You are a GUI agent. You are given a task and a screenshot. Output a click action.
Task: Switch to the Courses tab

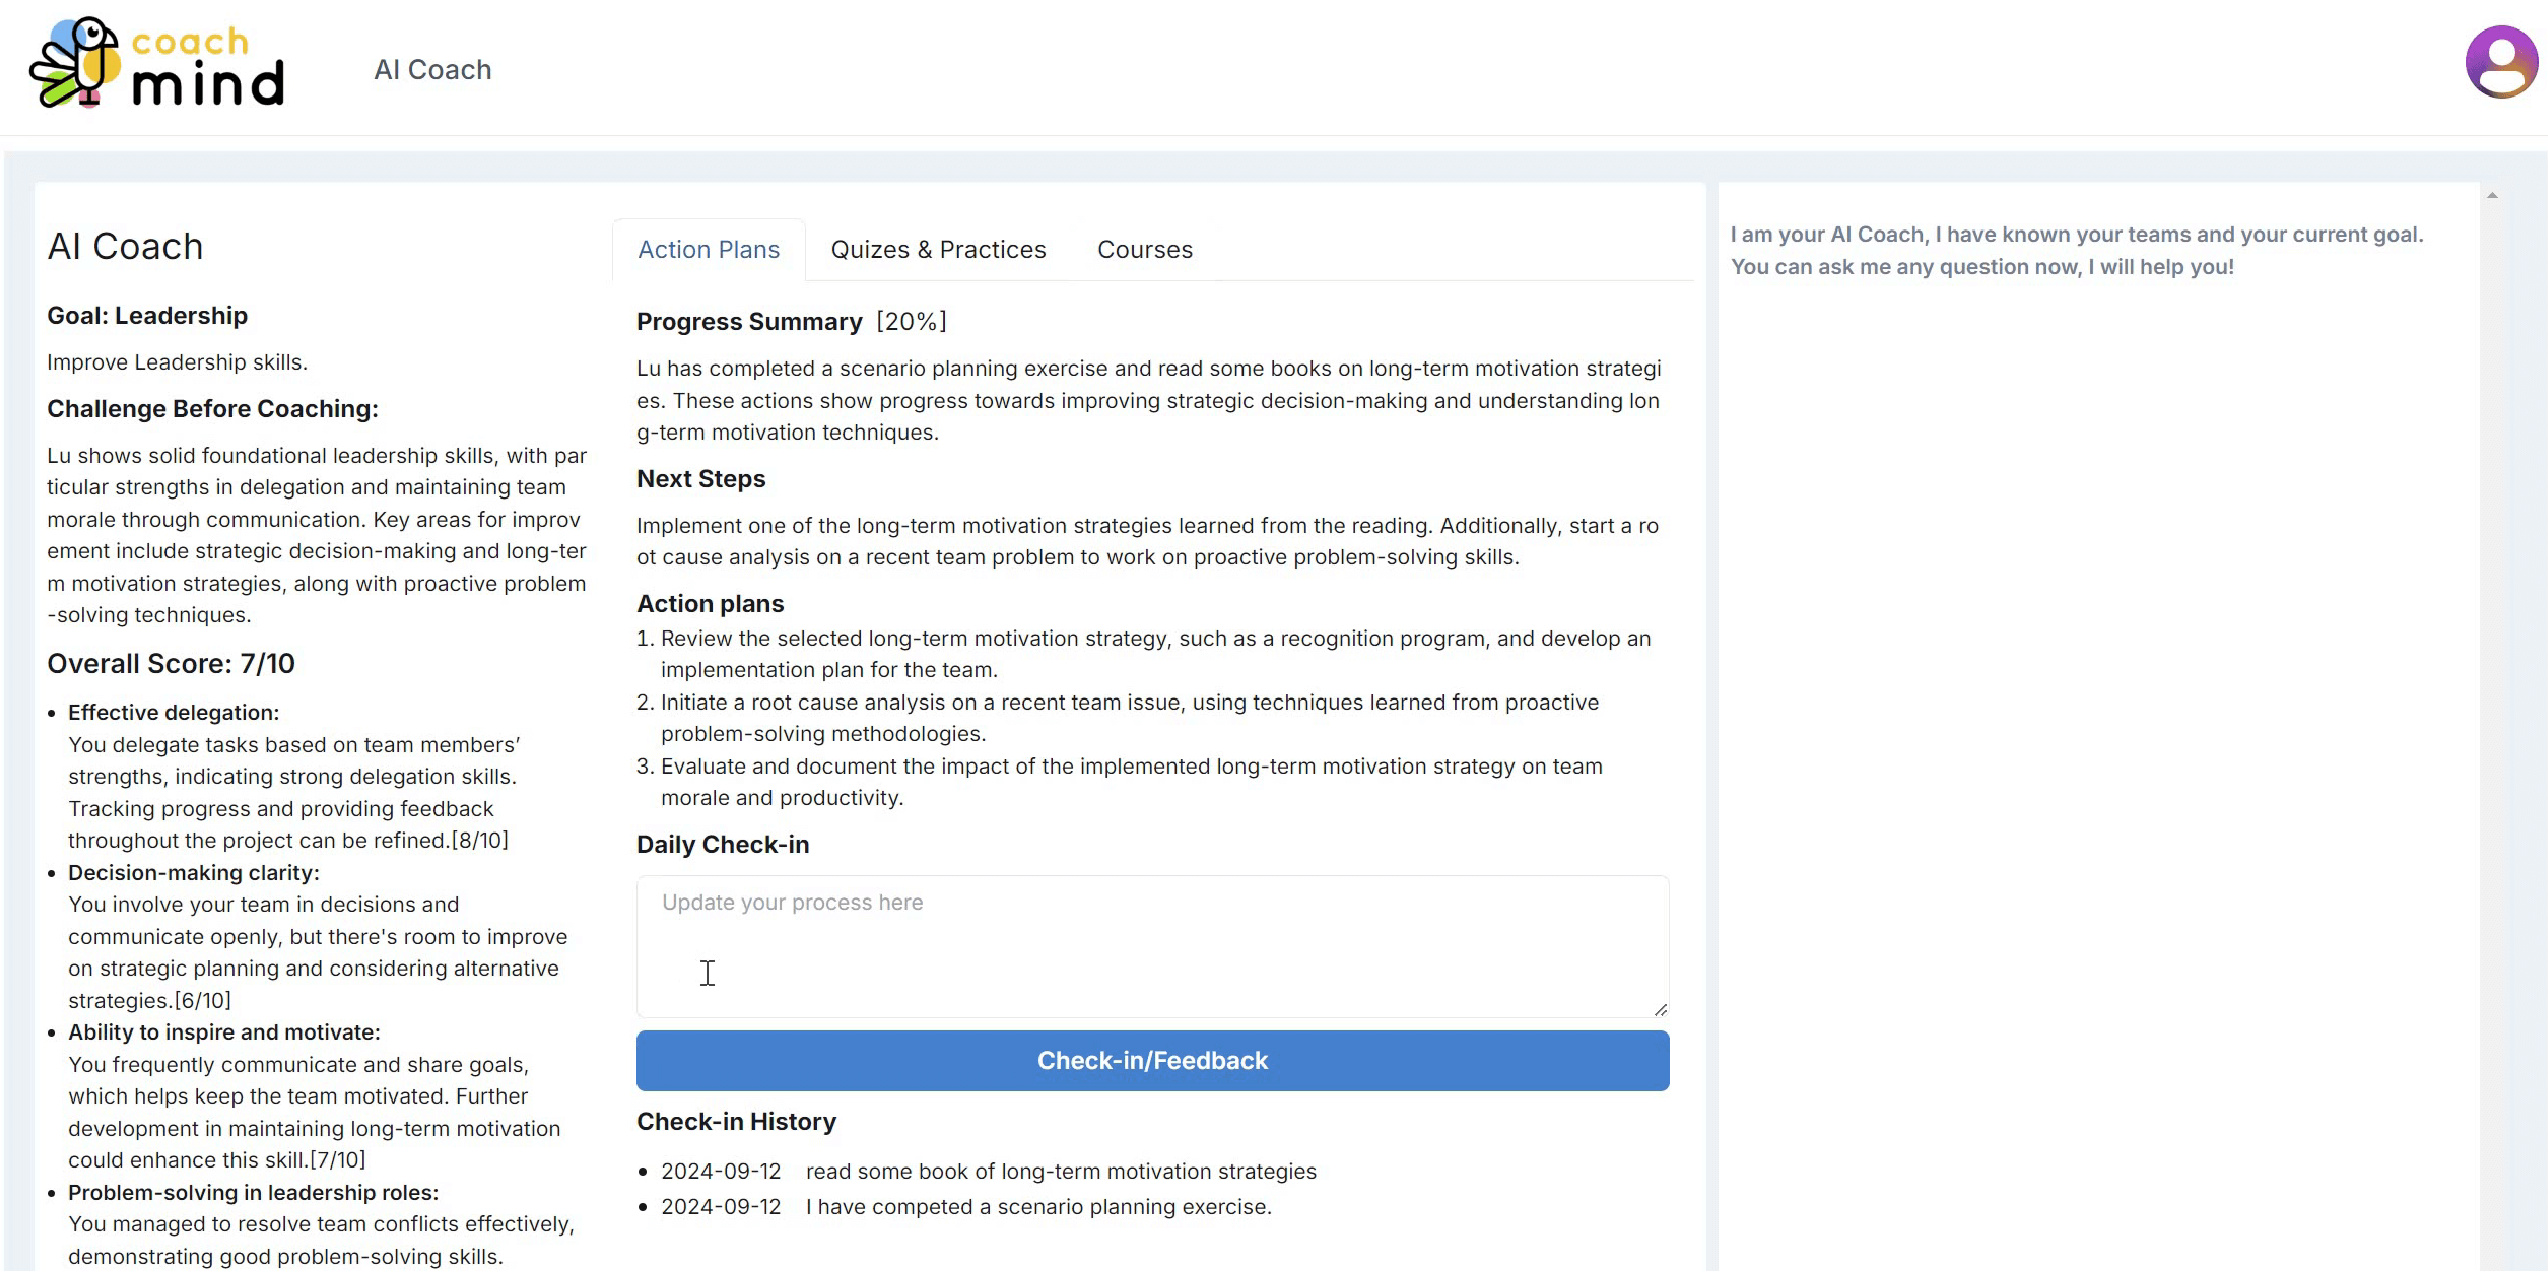pos(1145,250)
